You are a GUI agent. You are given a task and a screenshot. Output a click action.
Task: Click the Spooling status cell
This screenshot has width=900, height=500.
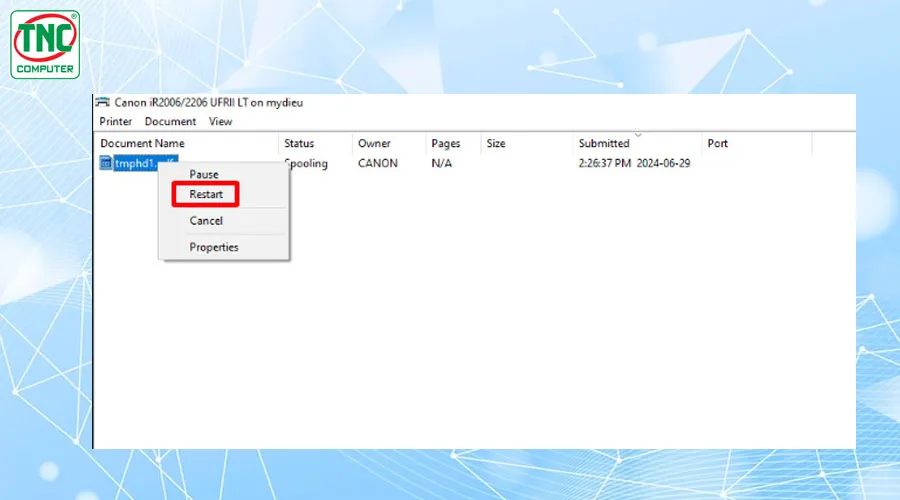tap(306, 164)
